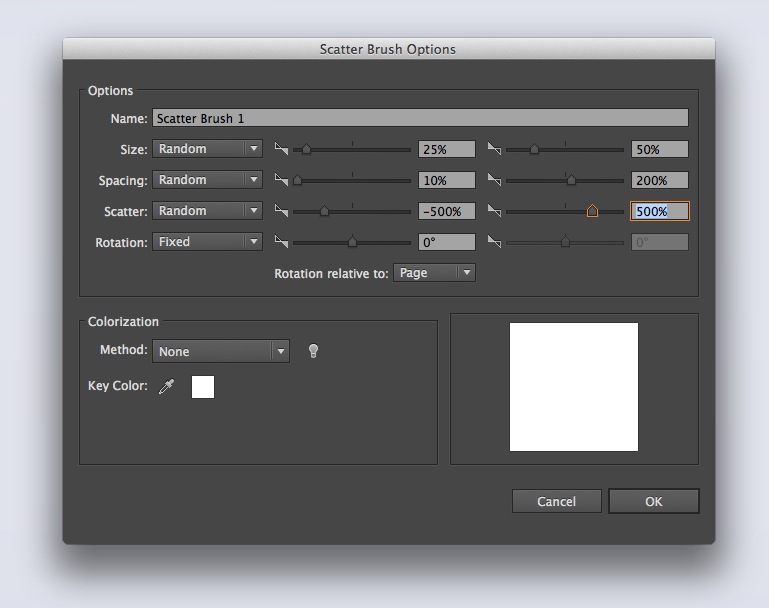The image size is (769, 608).
Task: Open the Rotation relative to Page dropdown
Action: coord(434,272)
